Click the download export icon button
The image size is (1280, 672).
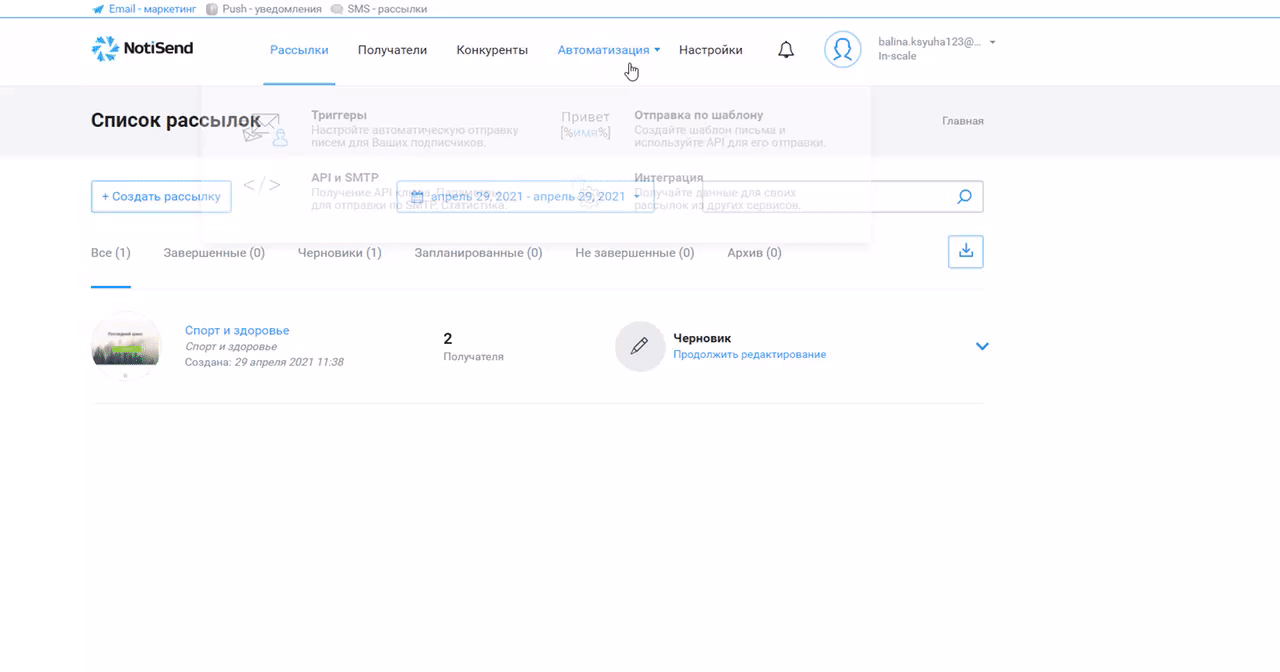point(966,252)
